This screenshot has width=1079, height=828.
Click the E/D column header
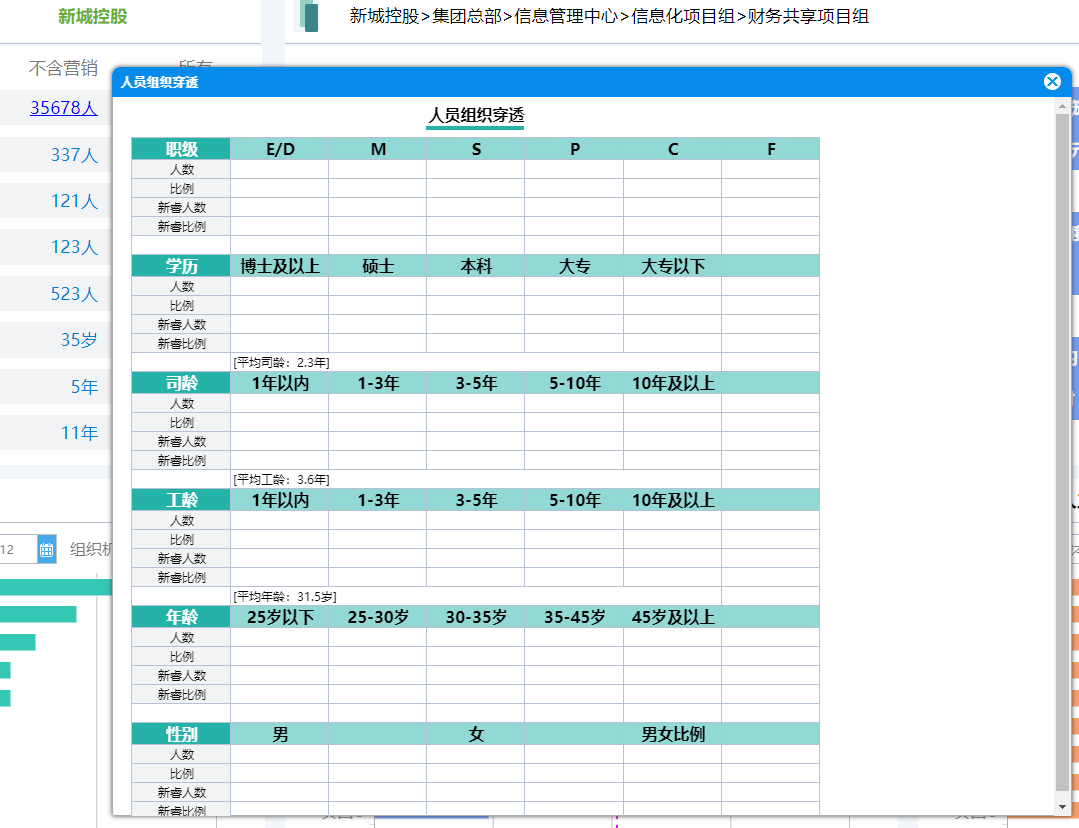pos(280,149)
